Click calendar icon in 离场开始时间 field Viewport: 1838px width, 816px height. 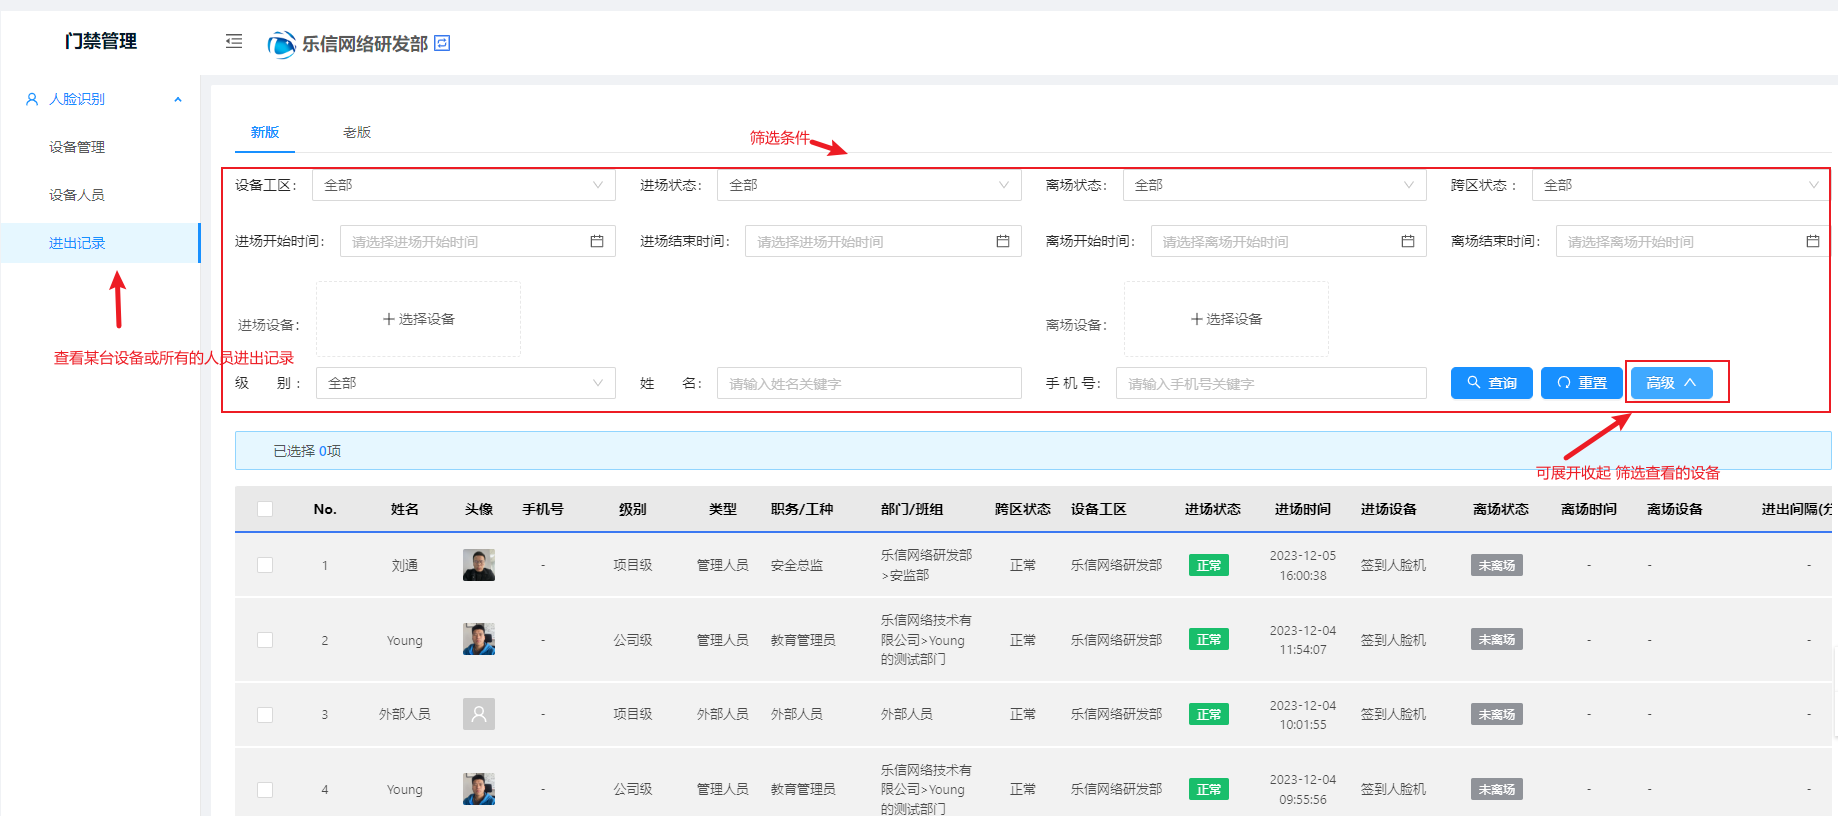(1408, 241)
